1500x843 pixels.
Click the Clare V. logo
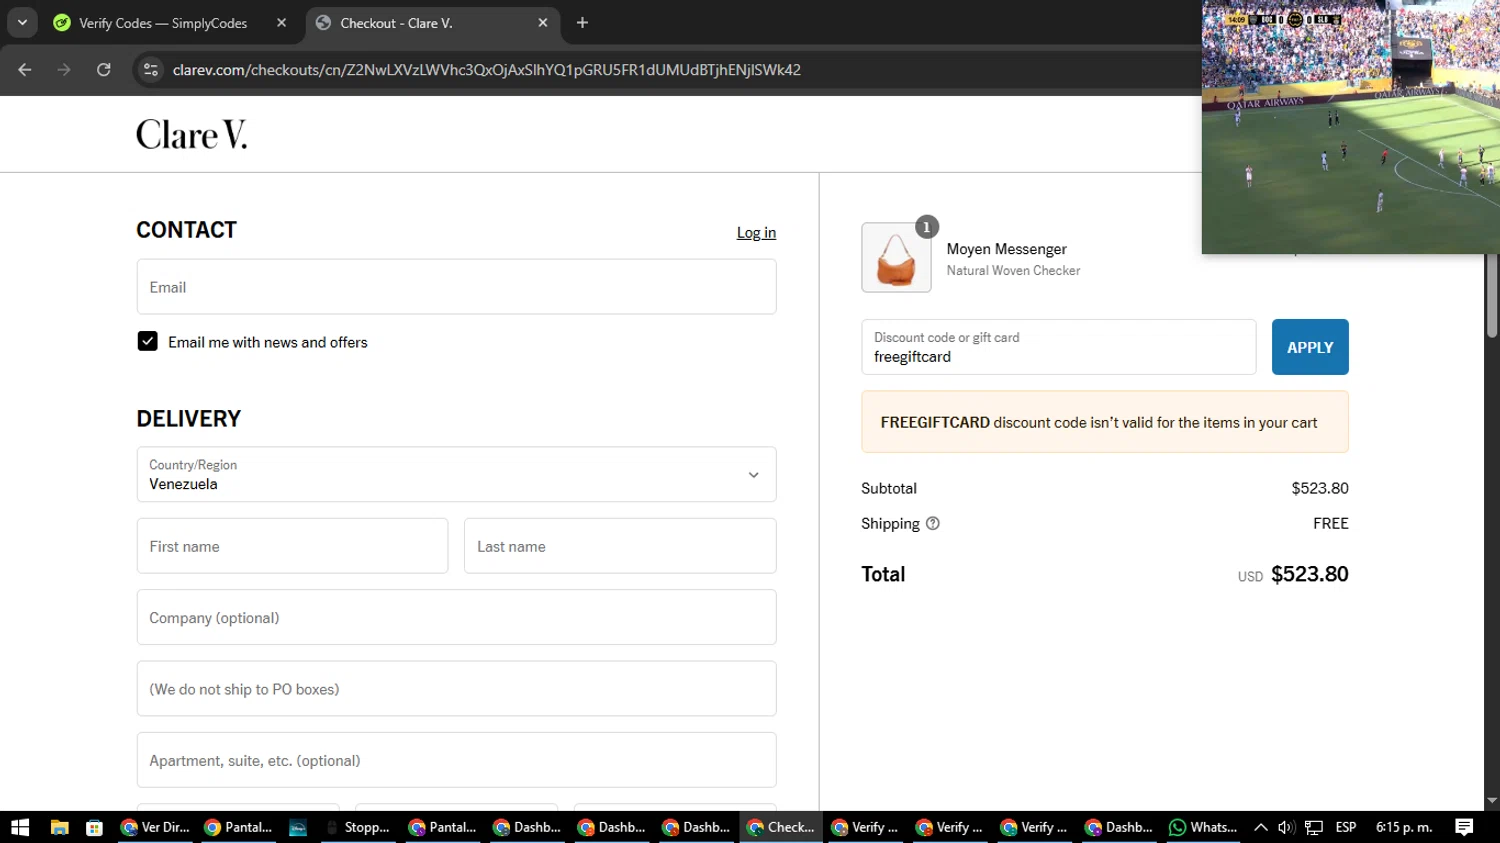pos(191,134)
